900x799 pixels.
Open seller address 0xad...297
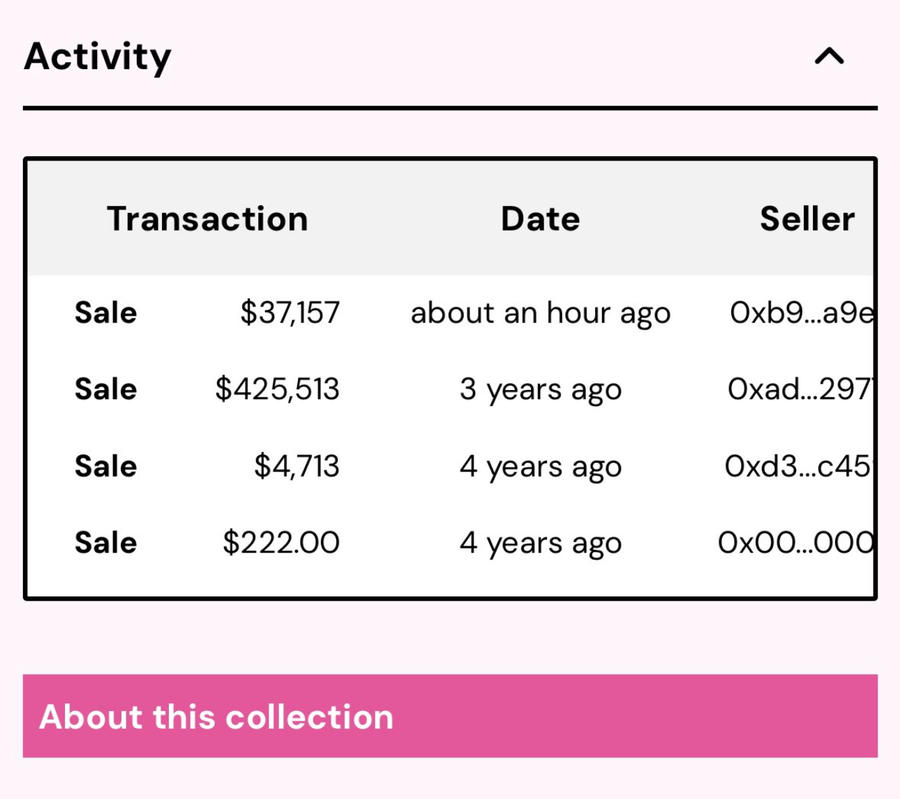(x=799, y=389)
